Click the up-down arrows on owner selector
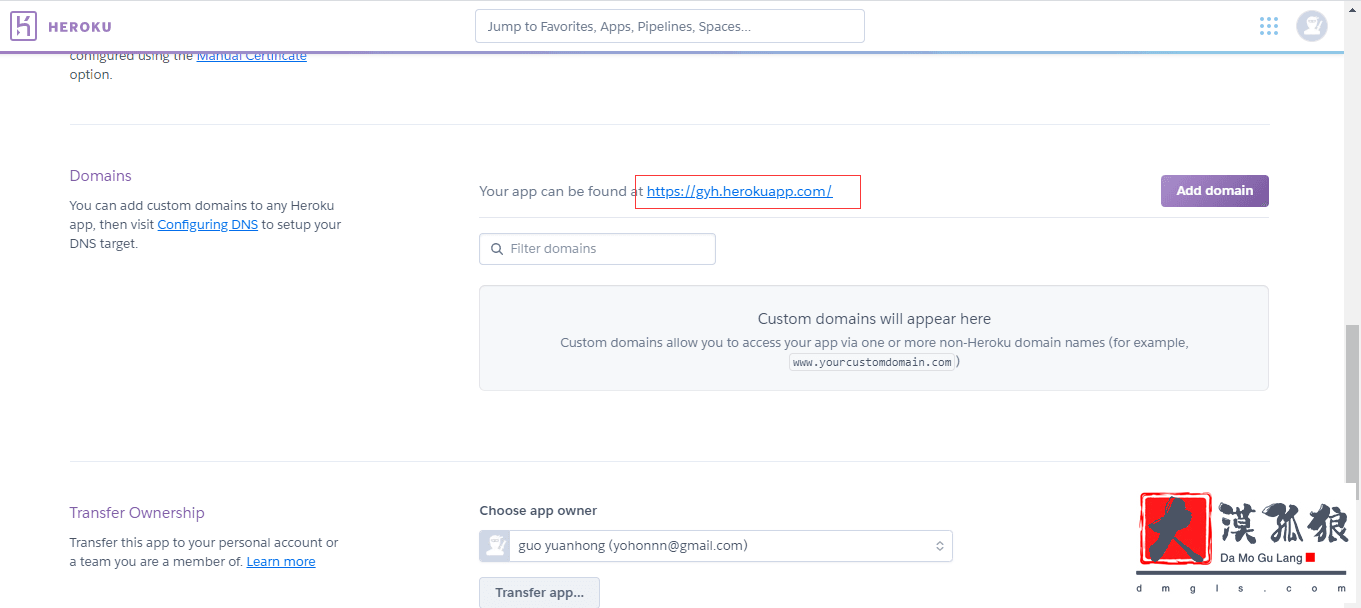Image resolution: width=1361 pixels, height=608 pixels. [x=939, y=546]
